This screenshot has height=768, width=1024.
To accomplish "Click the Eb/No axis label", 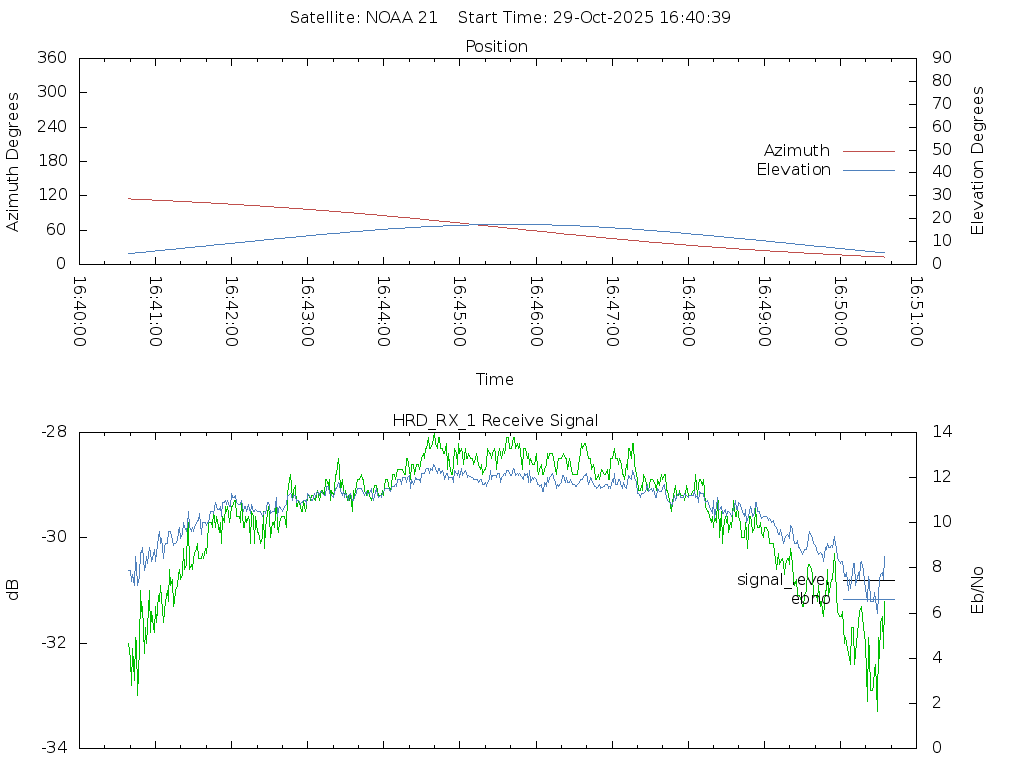I will 978,590.
